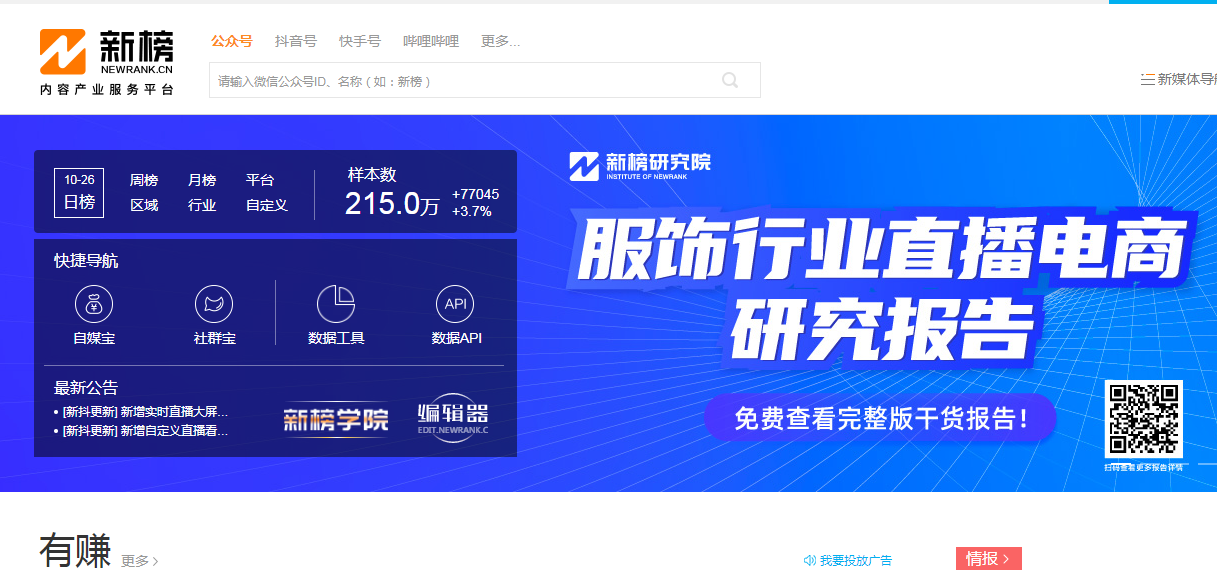Click the 新榜学院 logo
This screenshot has height=575, width=1217.
click(x=336, y=419)
